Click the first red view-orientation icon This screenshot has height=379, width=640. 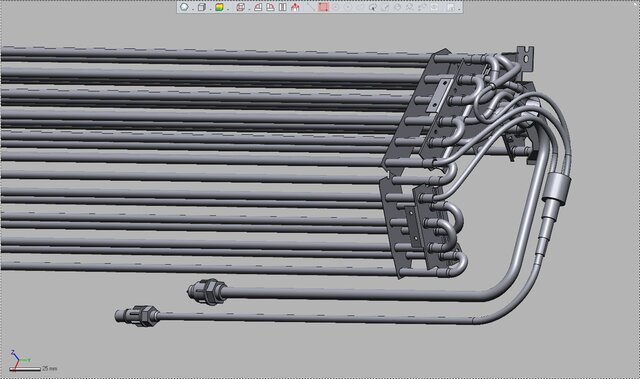point(258,7)
